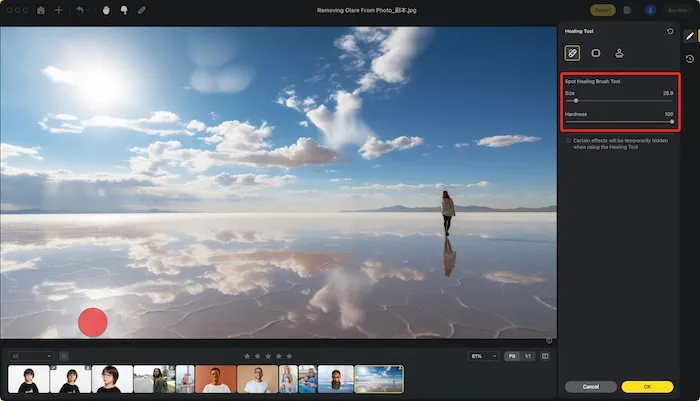Toggle the split compare view icon
The width and height of the screenshot is (700, 401).
coord(545,356)
